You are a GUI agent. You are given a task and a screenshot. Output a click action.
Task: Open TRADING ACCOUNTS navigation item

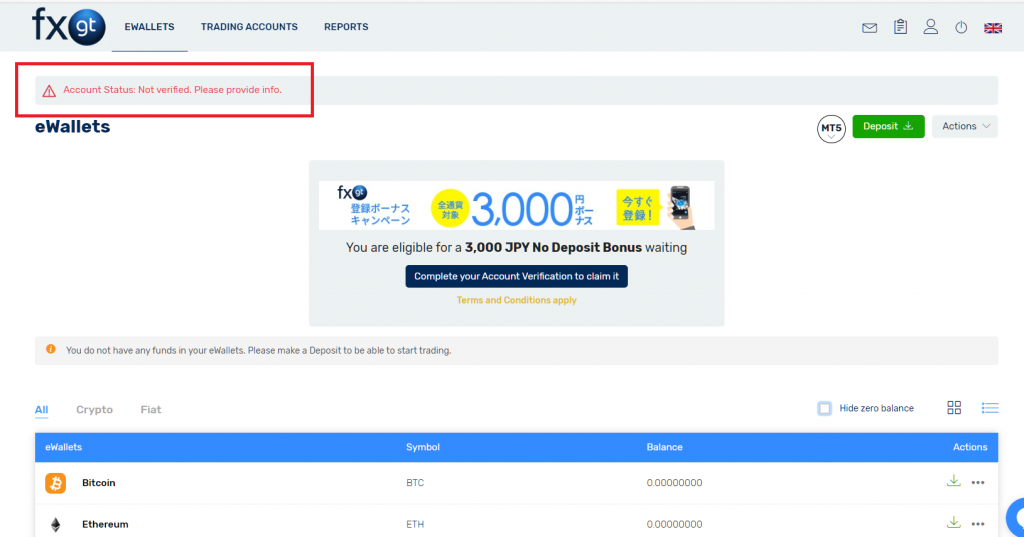point(249,27)
